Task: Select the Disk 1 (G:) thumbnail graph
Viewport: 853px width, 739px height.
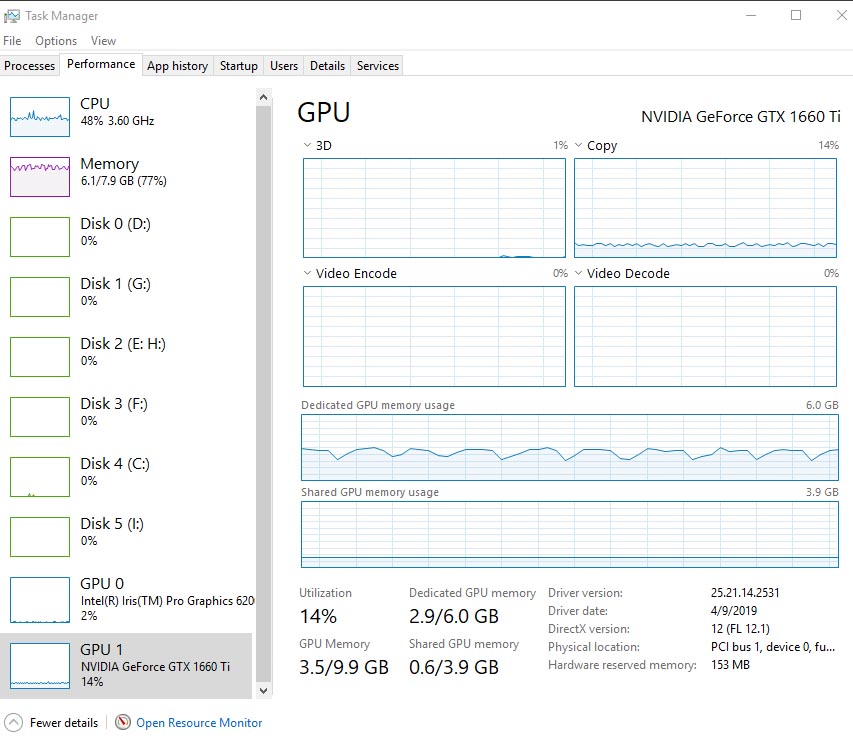Action: pyautogui.click(x=40, y=297)
